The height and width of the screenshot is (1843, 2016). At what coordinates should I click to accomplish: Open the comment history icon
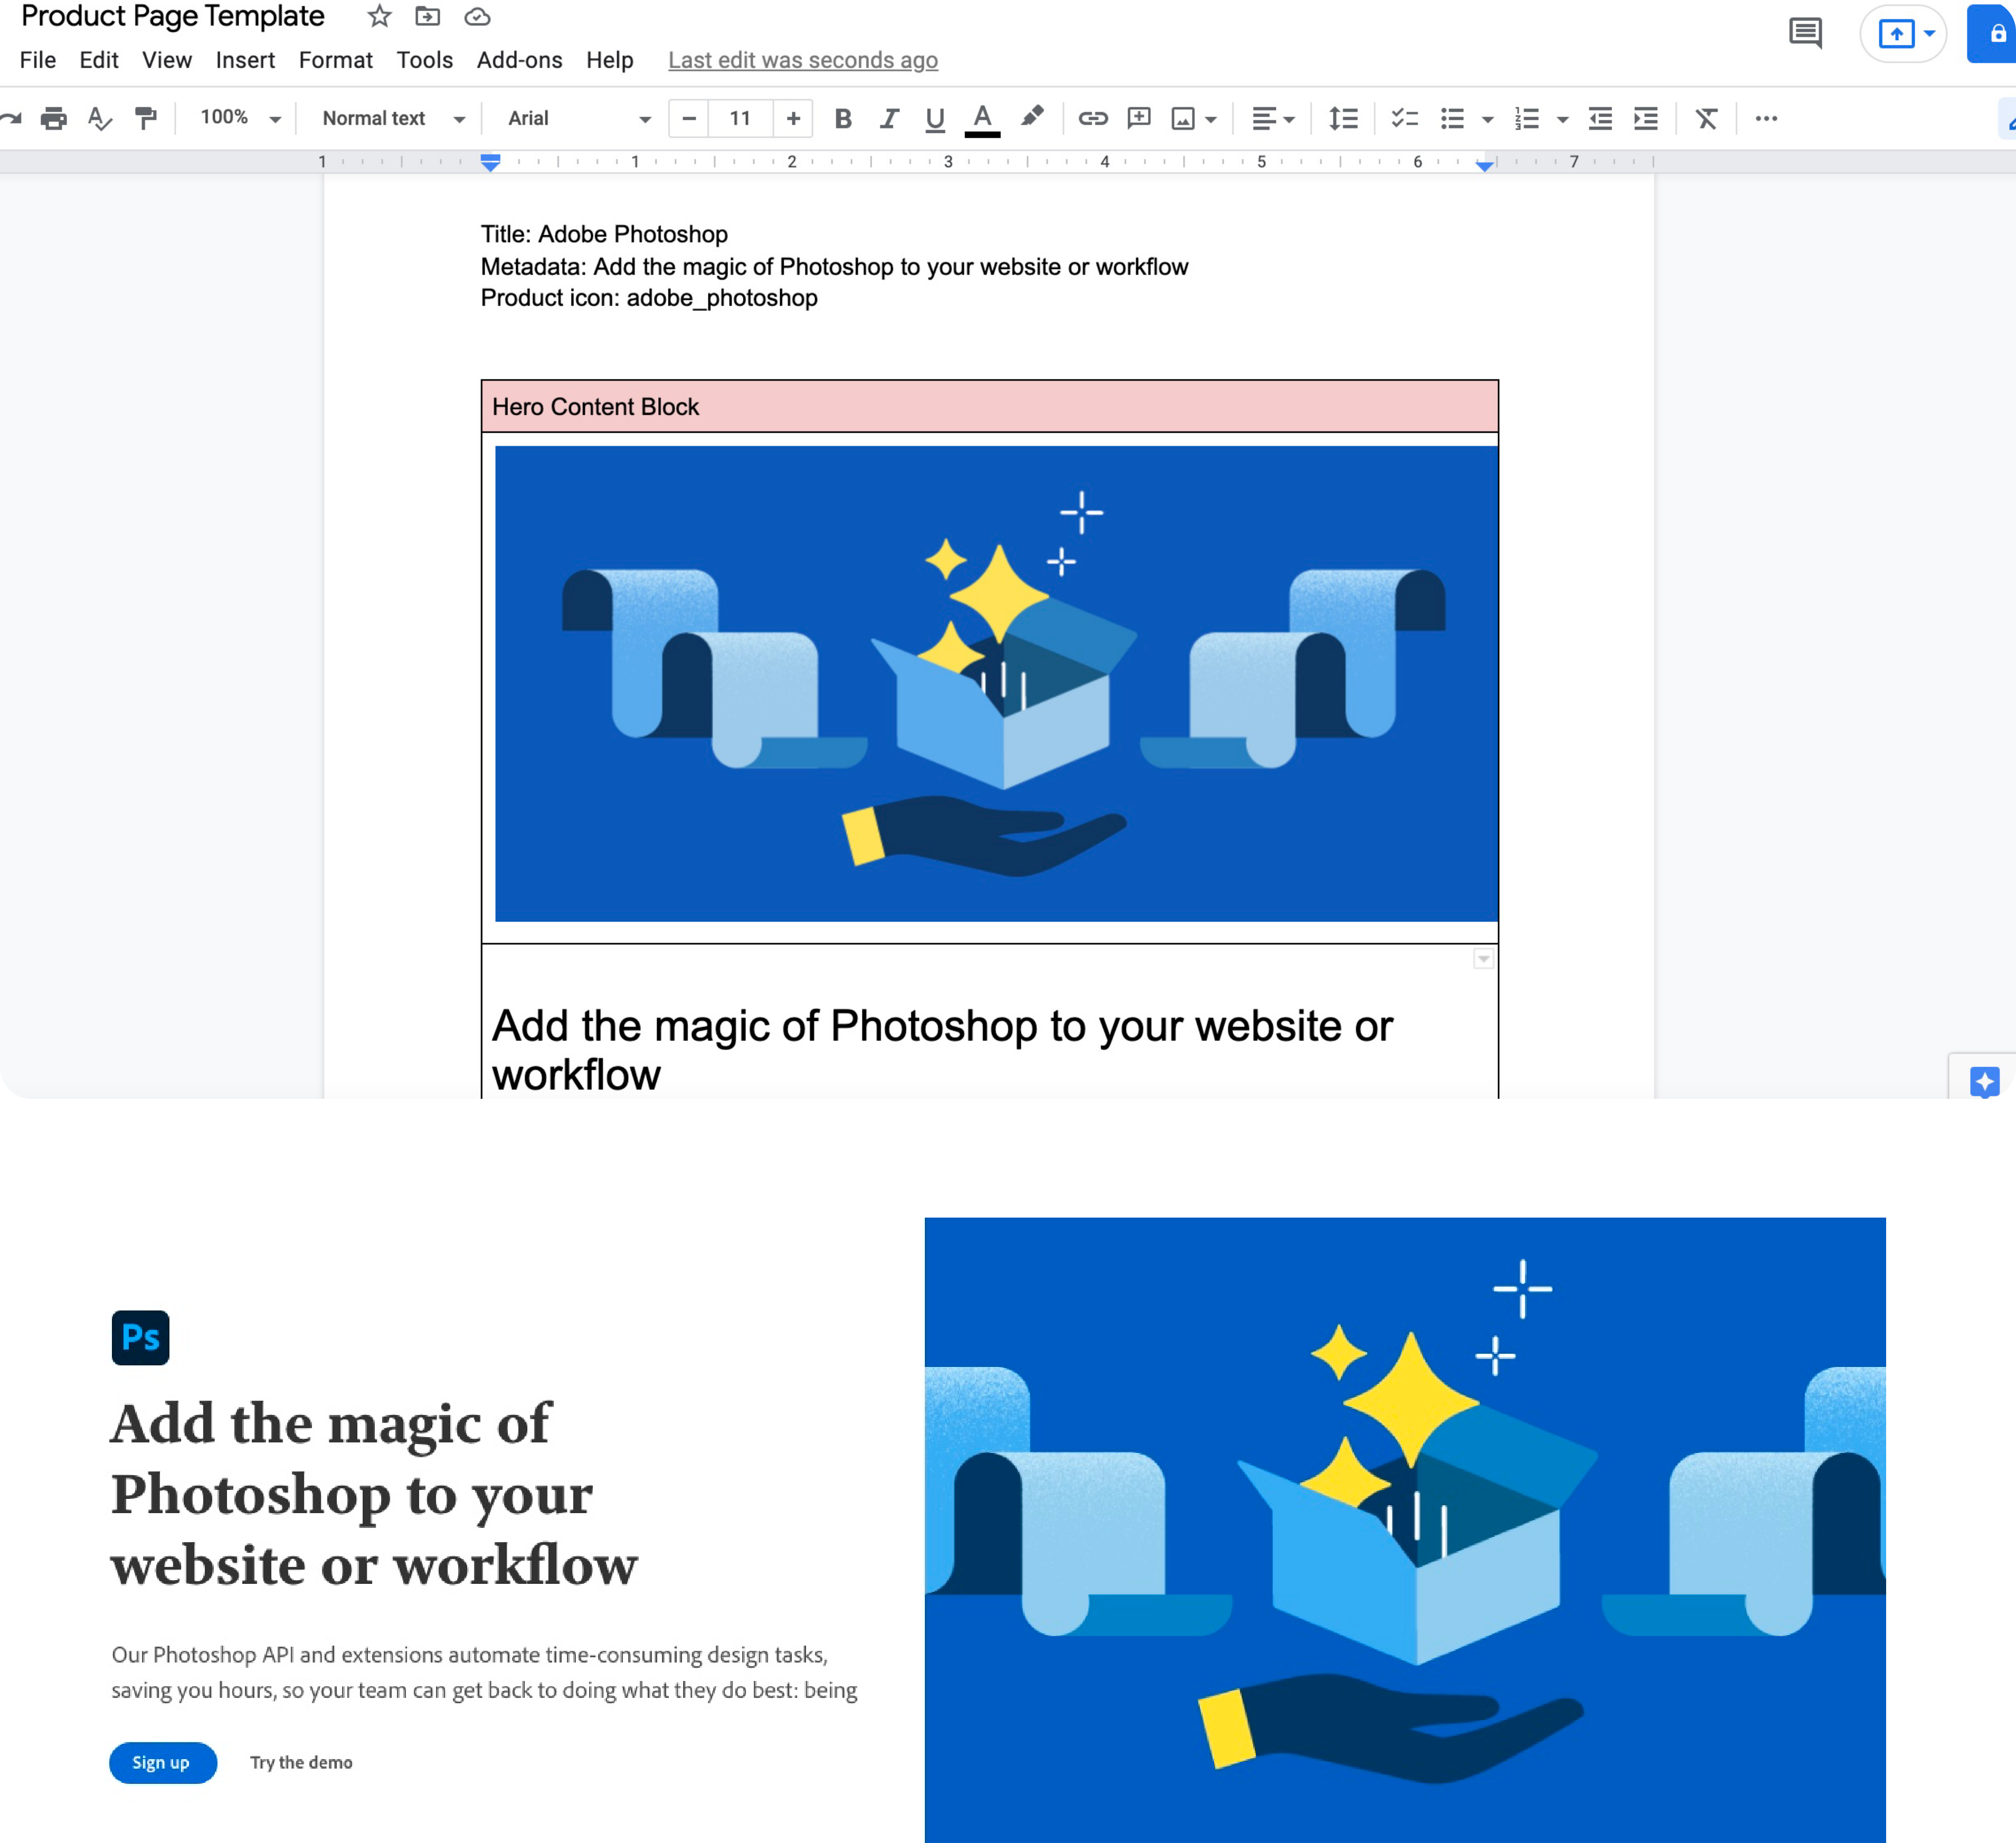point(1805,33)
